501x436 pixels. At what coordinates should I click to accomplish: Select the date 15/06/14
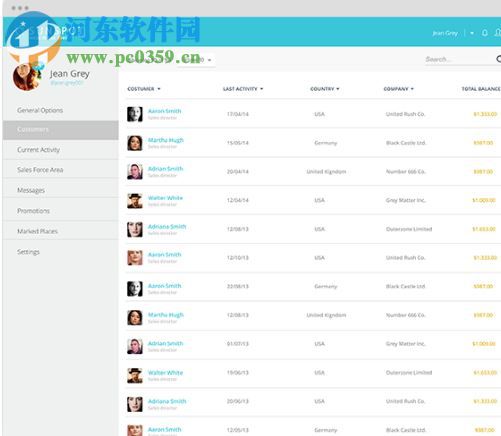click(x=238, y=143)
